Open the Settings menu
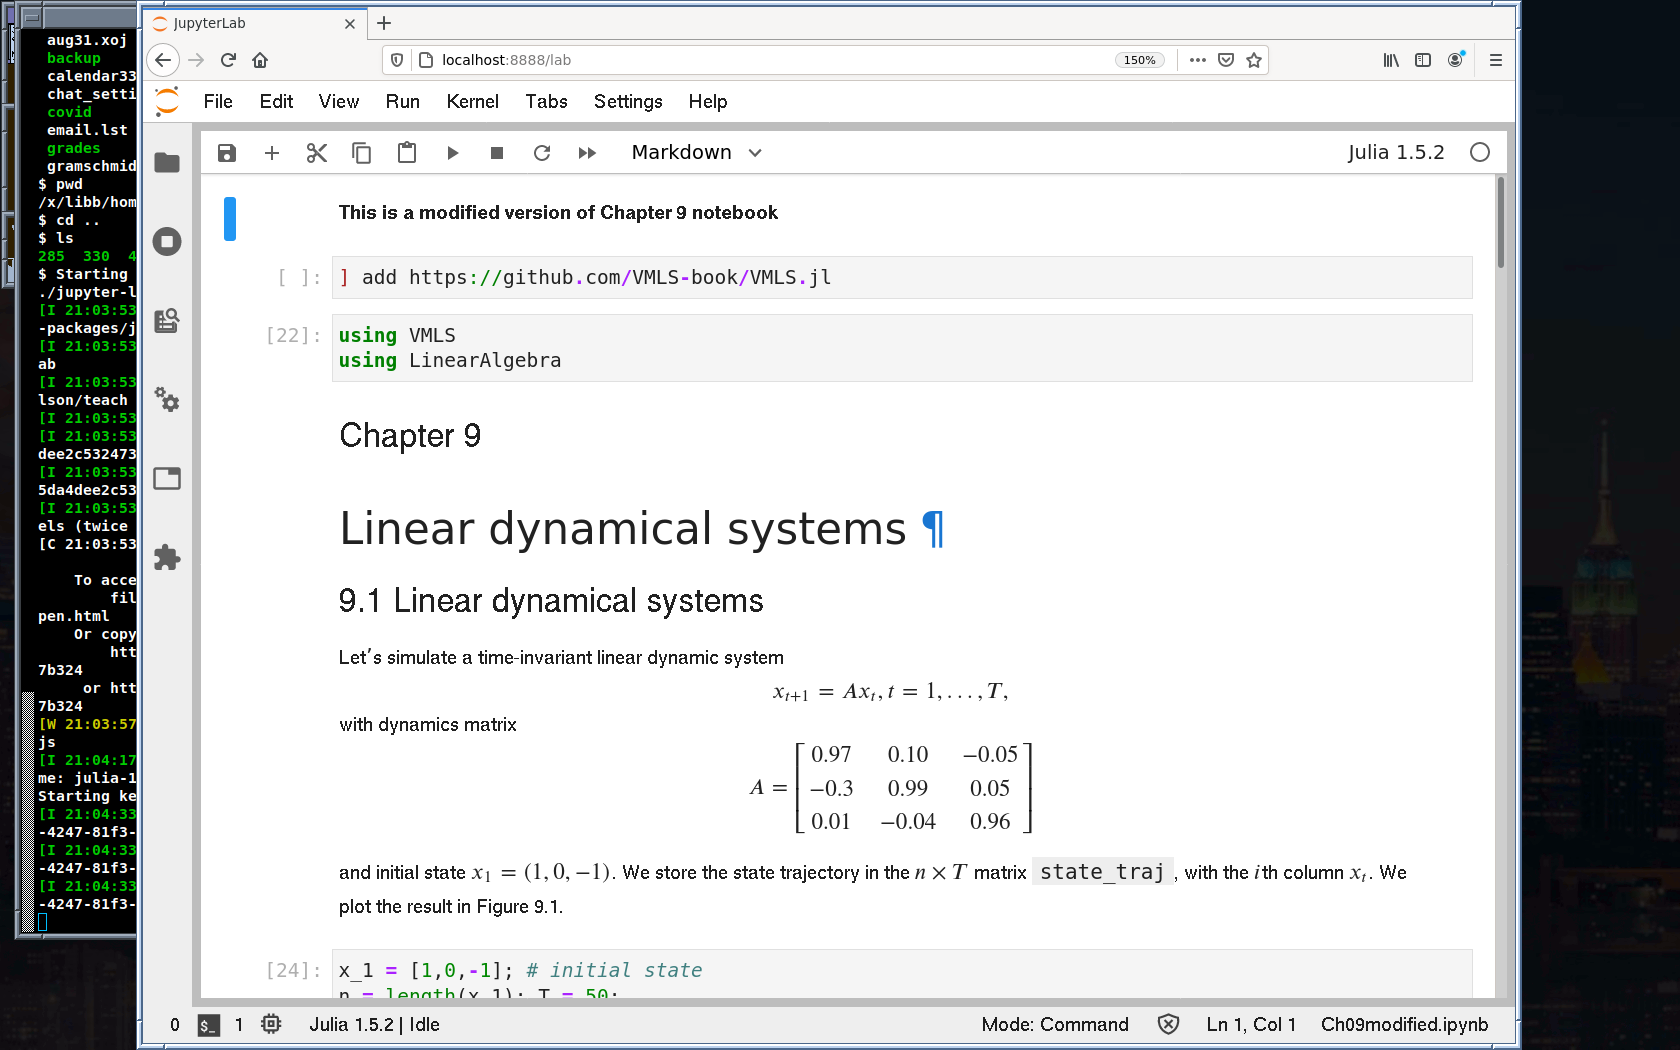 tap(627, 102)
